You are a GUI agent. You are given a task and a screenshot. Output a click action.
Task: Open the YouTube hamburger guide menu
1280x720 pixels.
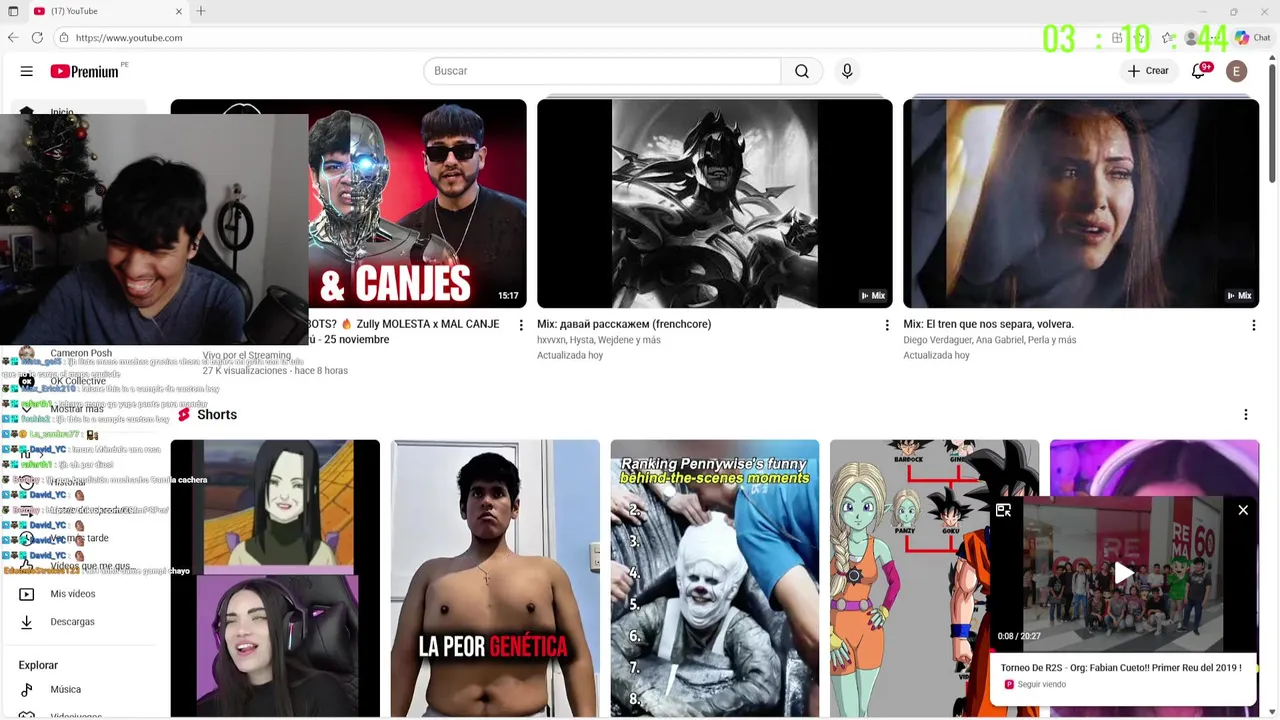27,71
